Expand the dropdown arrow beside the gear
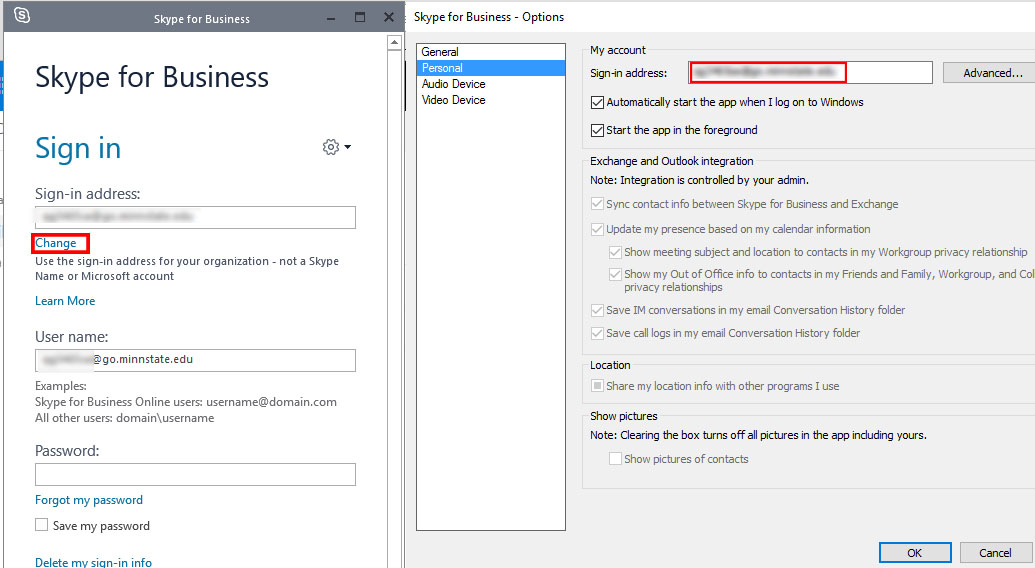 [347, 147]
